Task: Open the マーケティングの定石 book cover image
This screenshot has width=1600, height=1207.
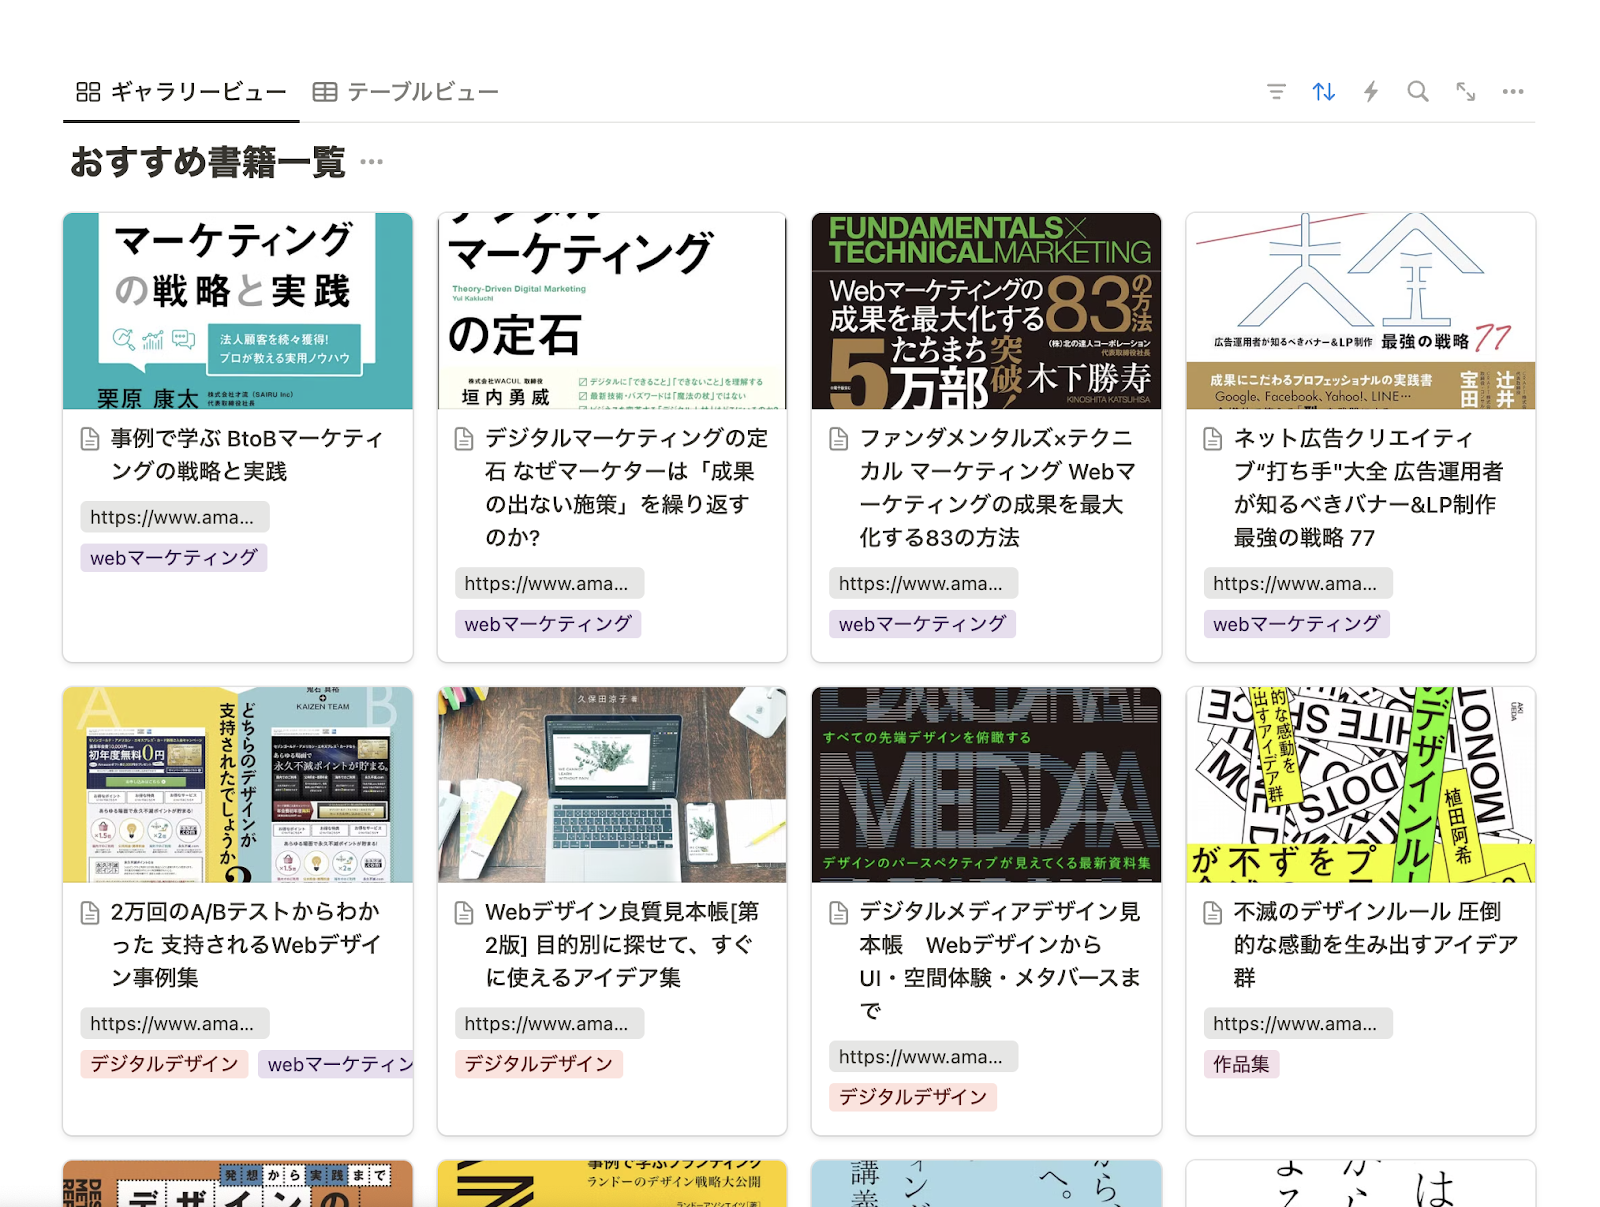Action: 612,311
